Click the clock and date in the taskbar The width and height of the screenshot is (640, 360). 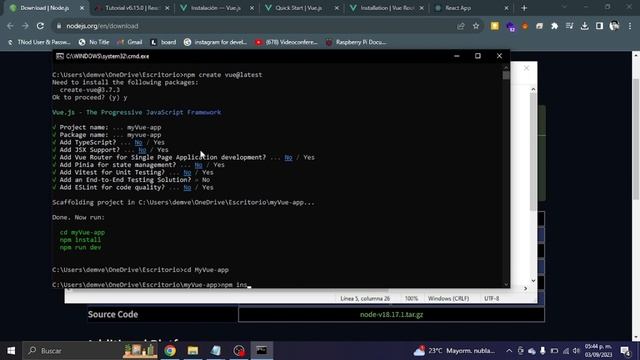598,351
